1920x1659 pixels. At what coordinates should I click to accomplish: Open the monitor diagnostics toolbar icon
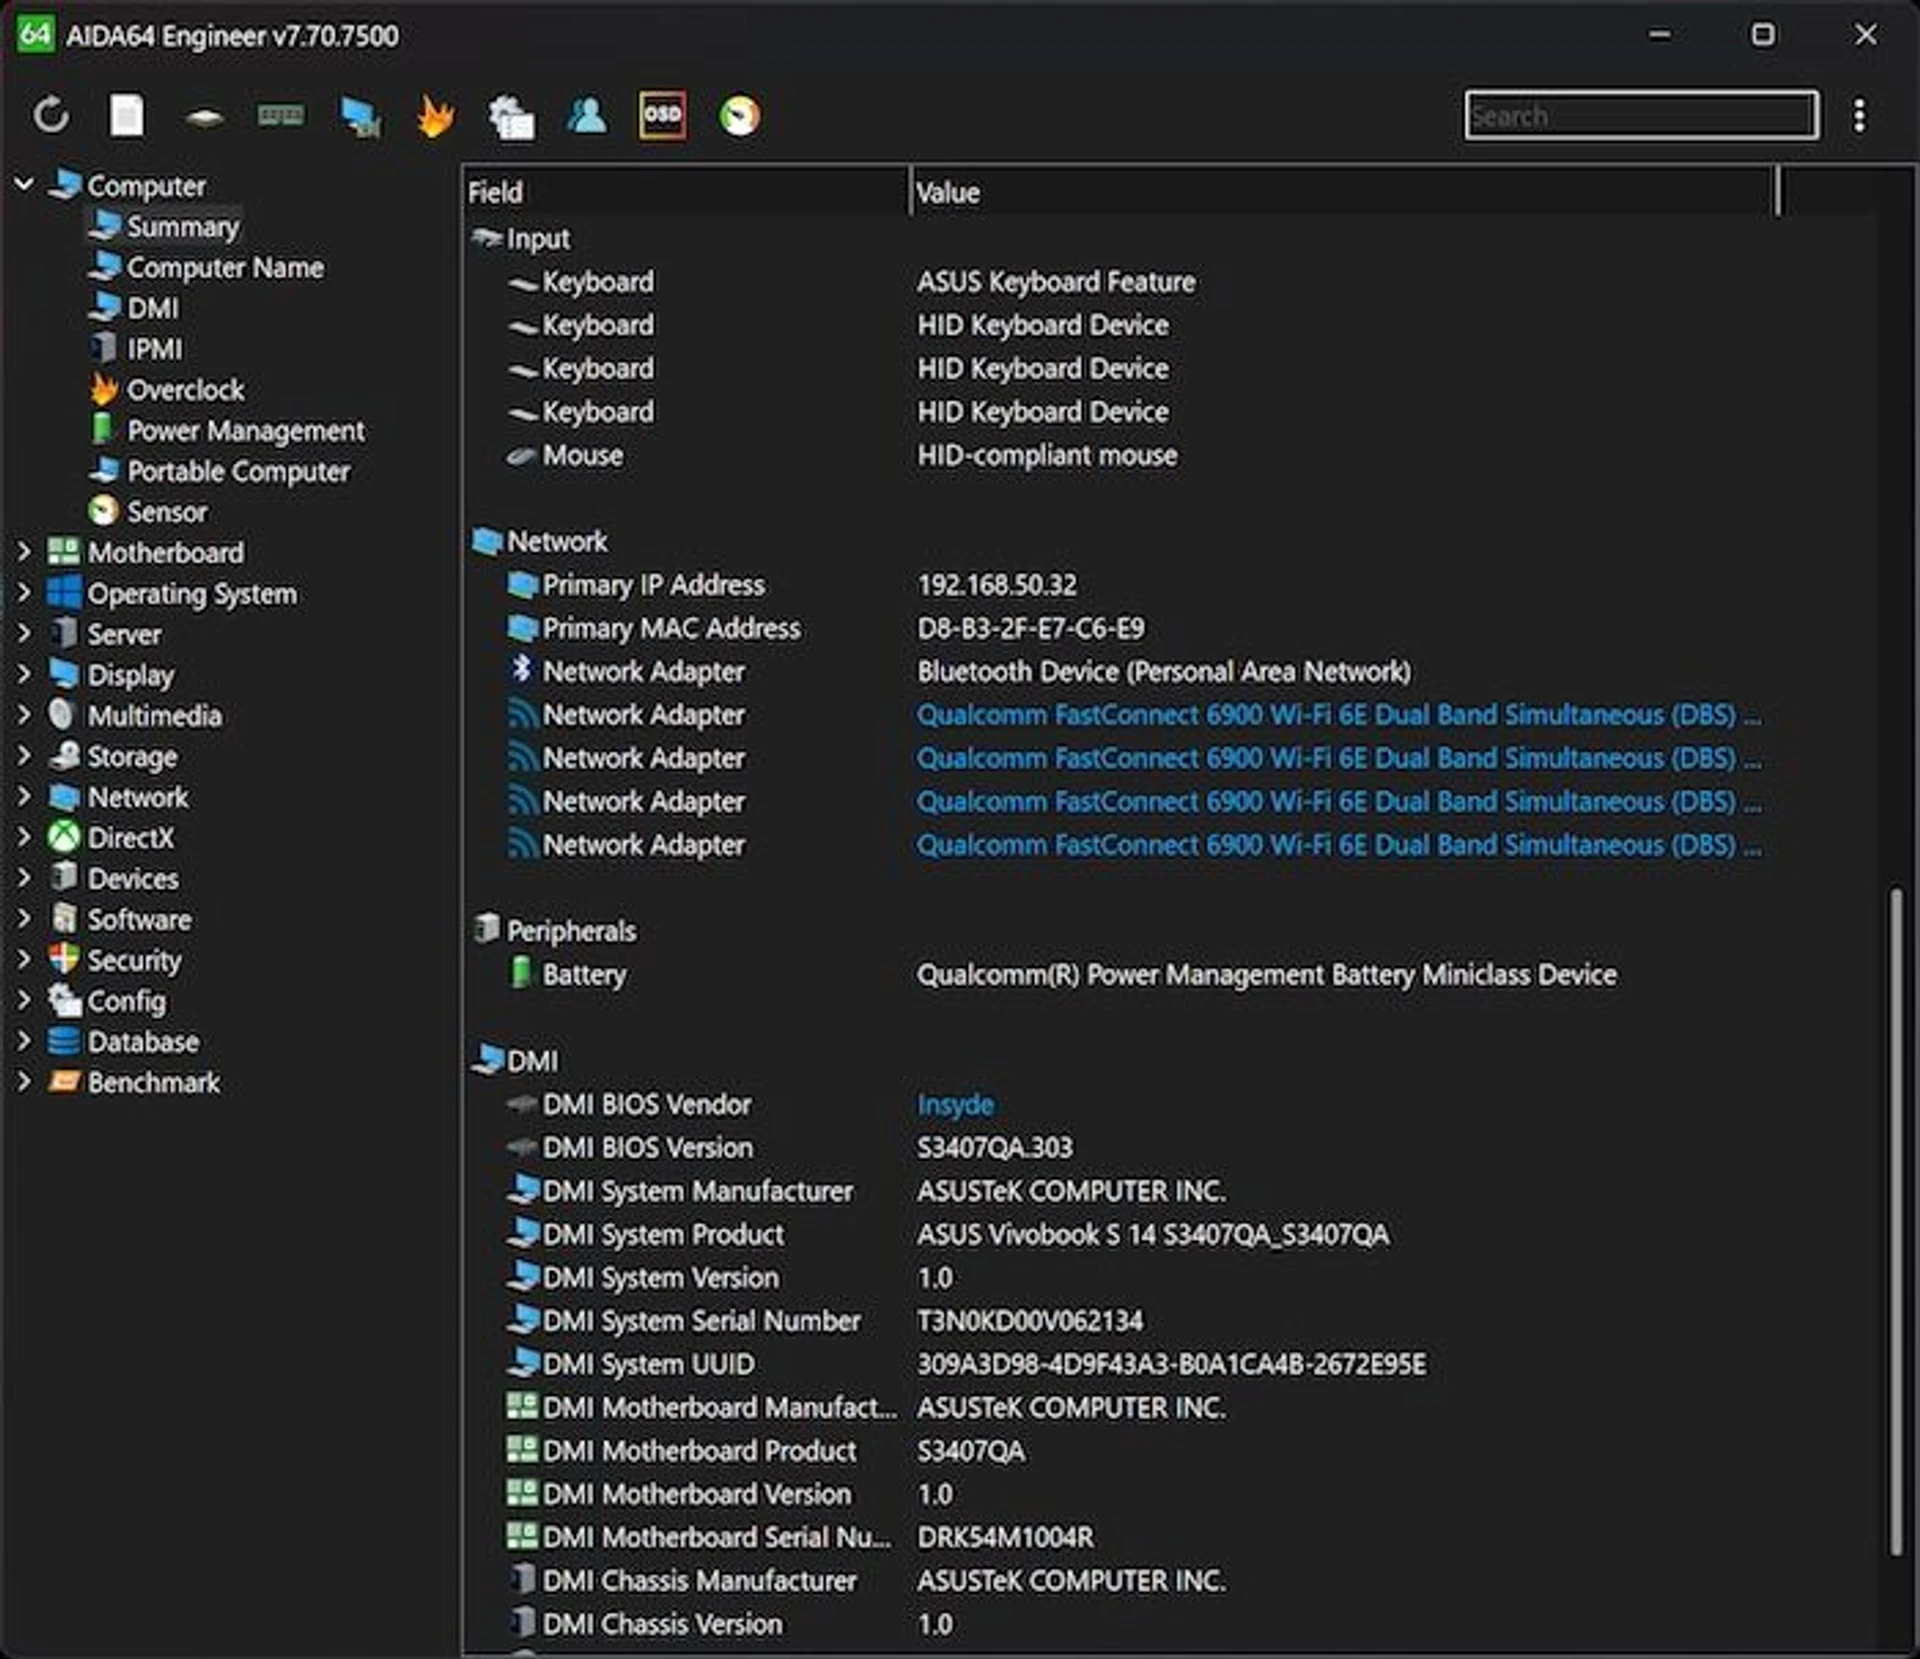(x=360, y=117)
